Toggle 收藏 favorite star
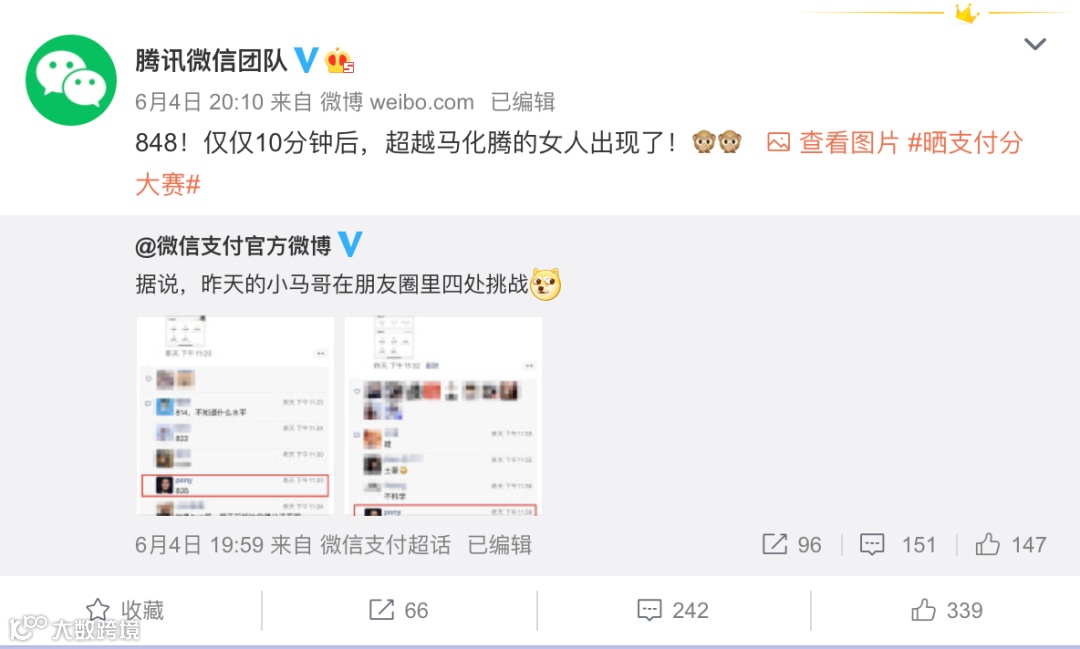The height and width of the screenshot is (649, 1080). coord(125,610)
